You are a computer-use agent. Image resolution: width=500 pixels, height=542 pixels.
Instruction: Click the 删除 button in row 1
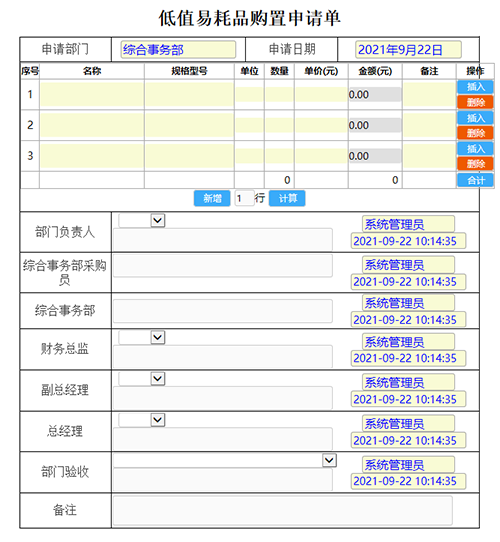(475, 102)
